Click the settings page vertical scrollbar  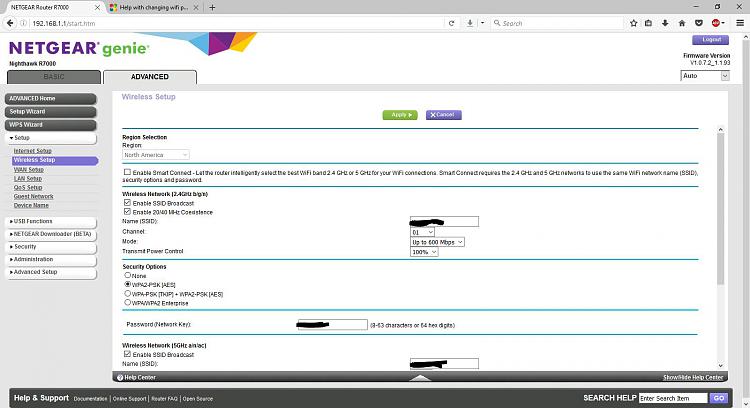720,210
